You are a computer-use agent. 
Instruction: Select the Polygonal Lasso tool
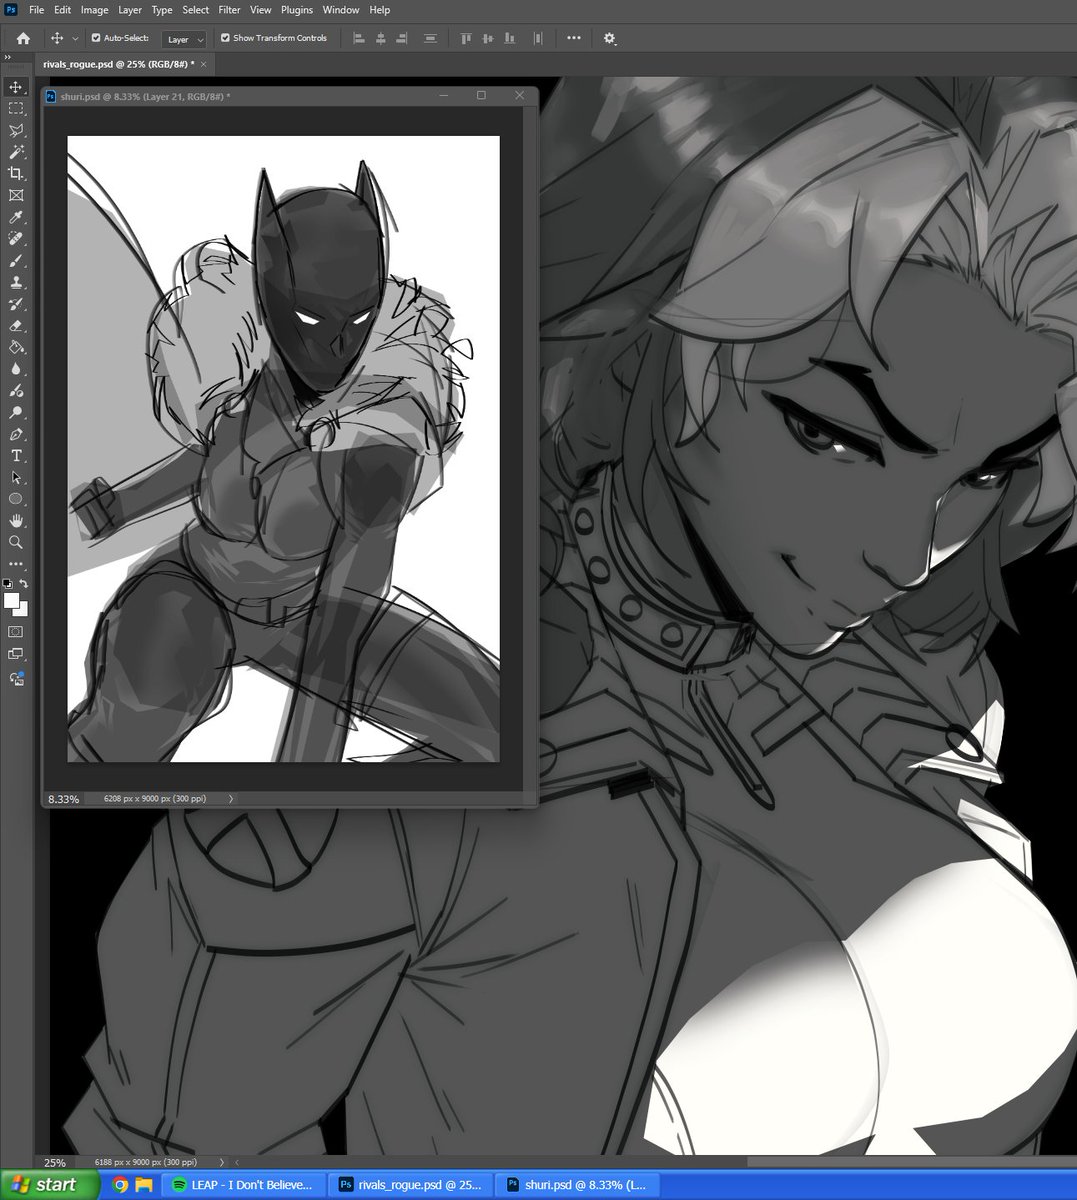pyautogui.click(x=16, y=130)
